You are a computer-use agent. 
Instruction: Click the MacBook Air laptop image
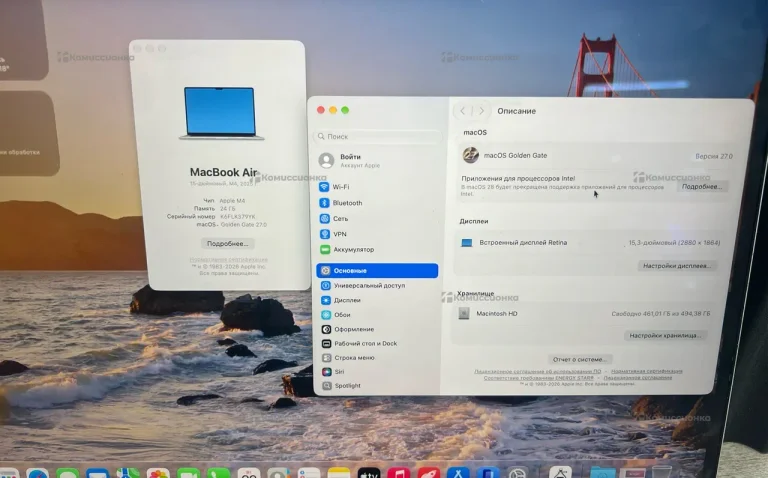[220, 113]
